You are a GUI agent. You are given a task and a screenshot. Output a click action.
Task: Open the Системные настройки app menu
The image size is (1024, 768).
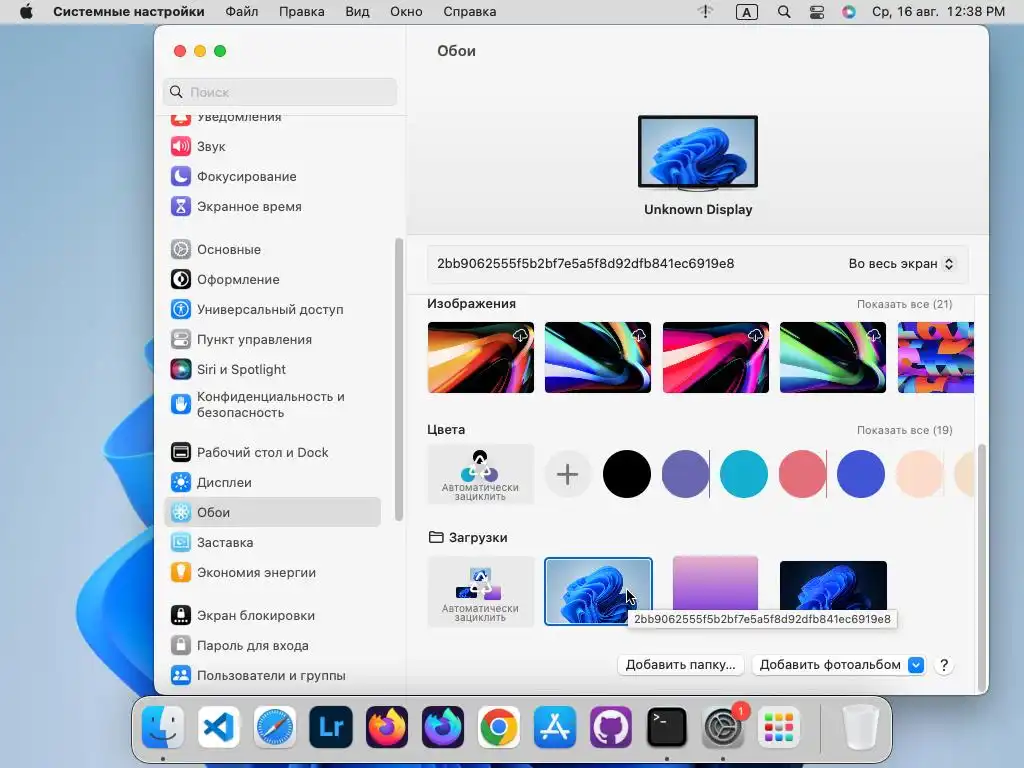[x=129, y=12]
